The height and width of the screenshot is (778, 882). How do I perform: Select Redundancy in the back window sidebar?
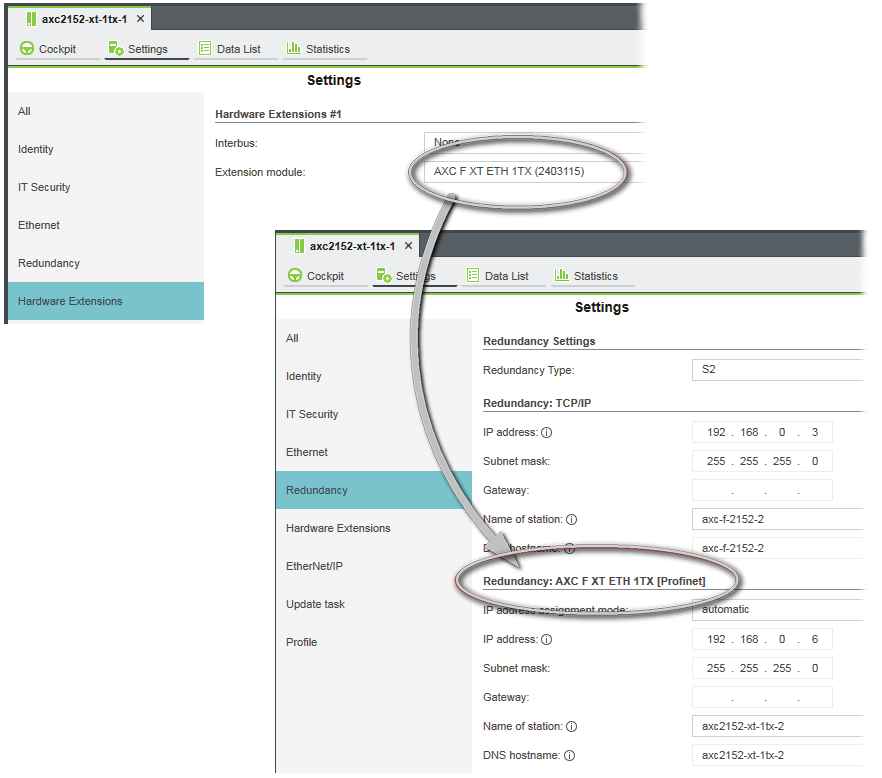tap(106, 263)
